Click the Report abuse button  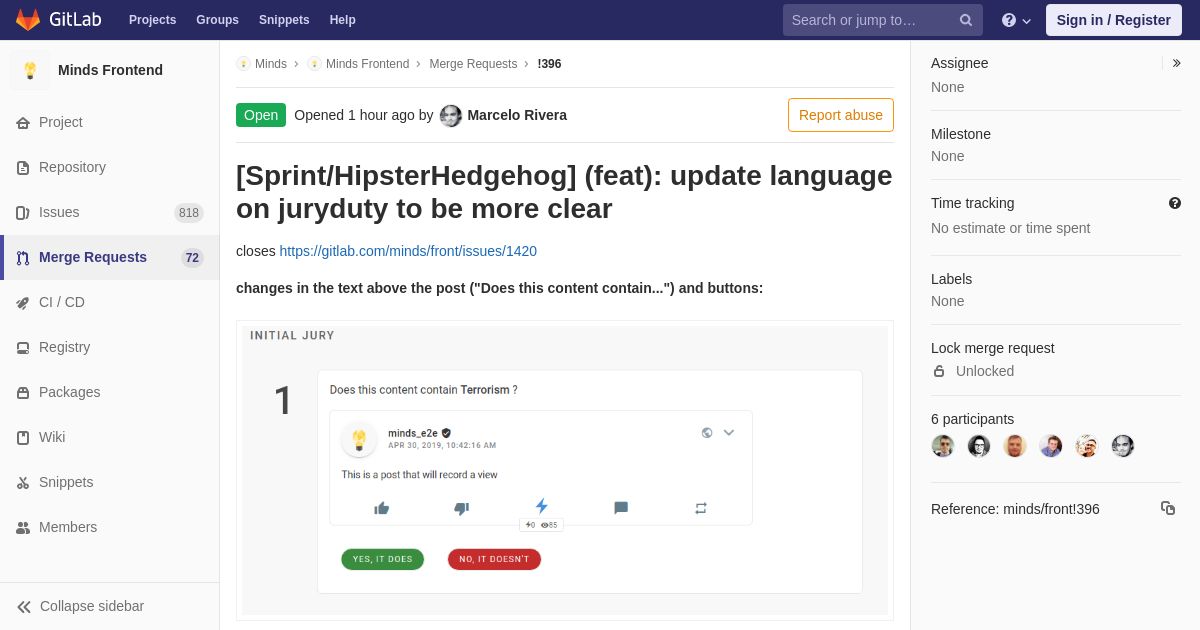coord(841,115)
